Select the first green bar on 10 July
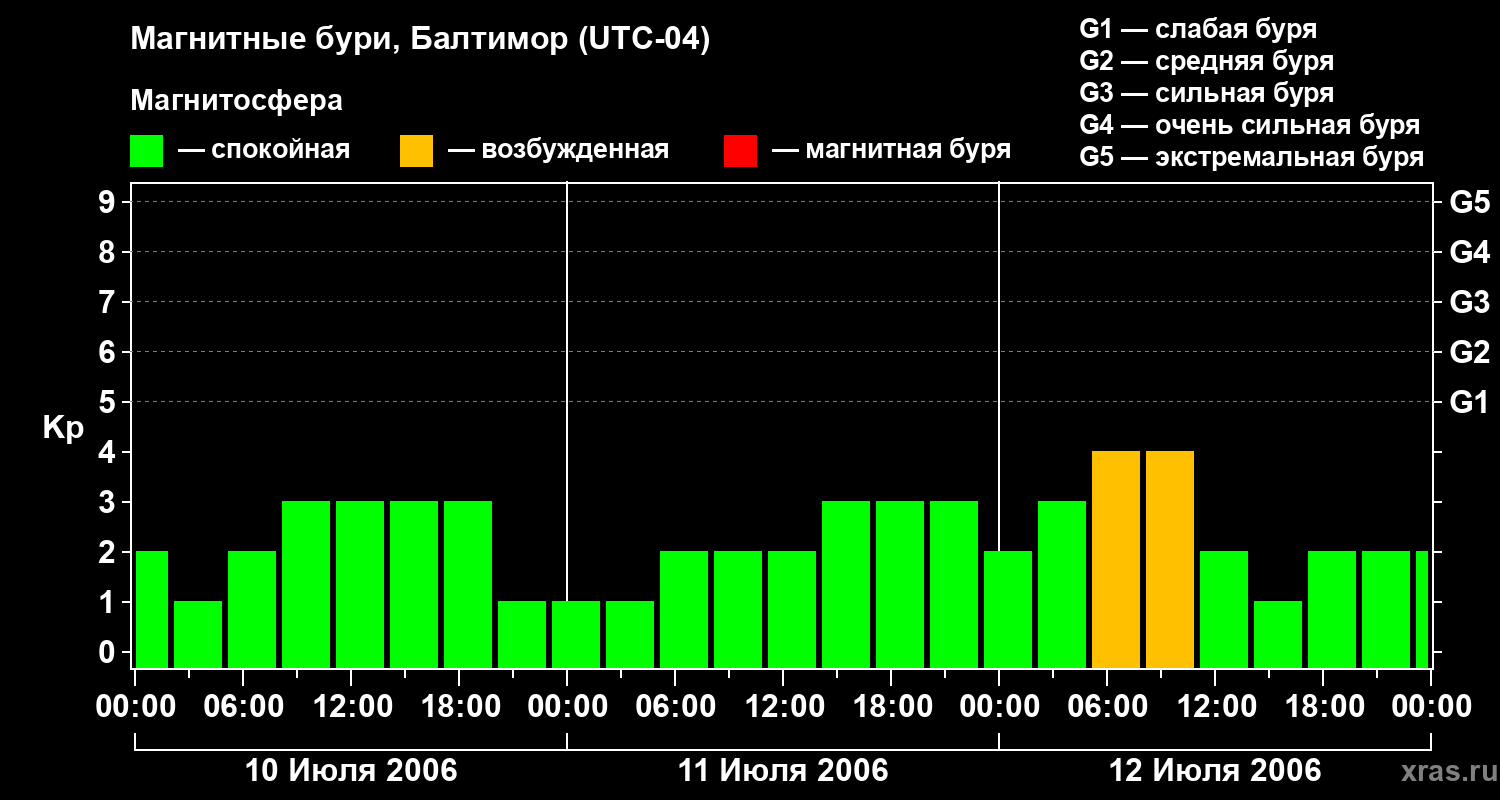 tap(152, 609)
